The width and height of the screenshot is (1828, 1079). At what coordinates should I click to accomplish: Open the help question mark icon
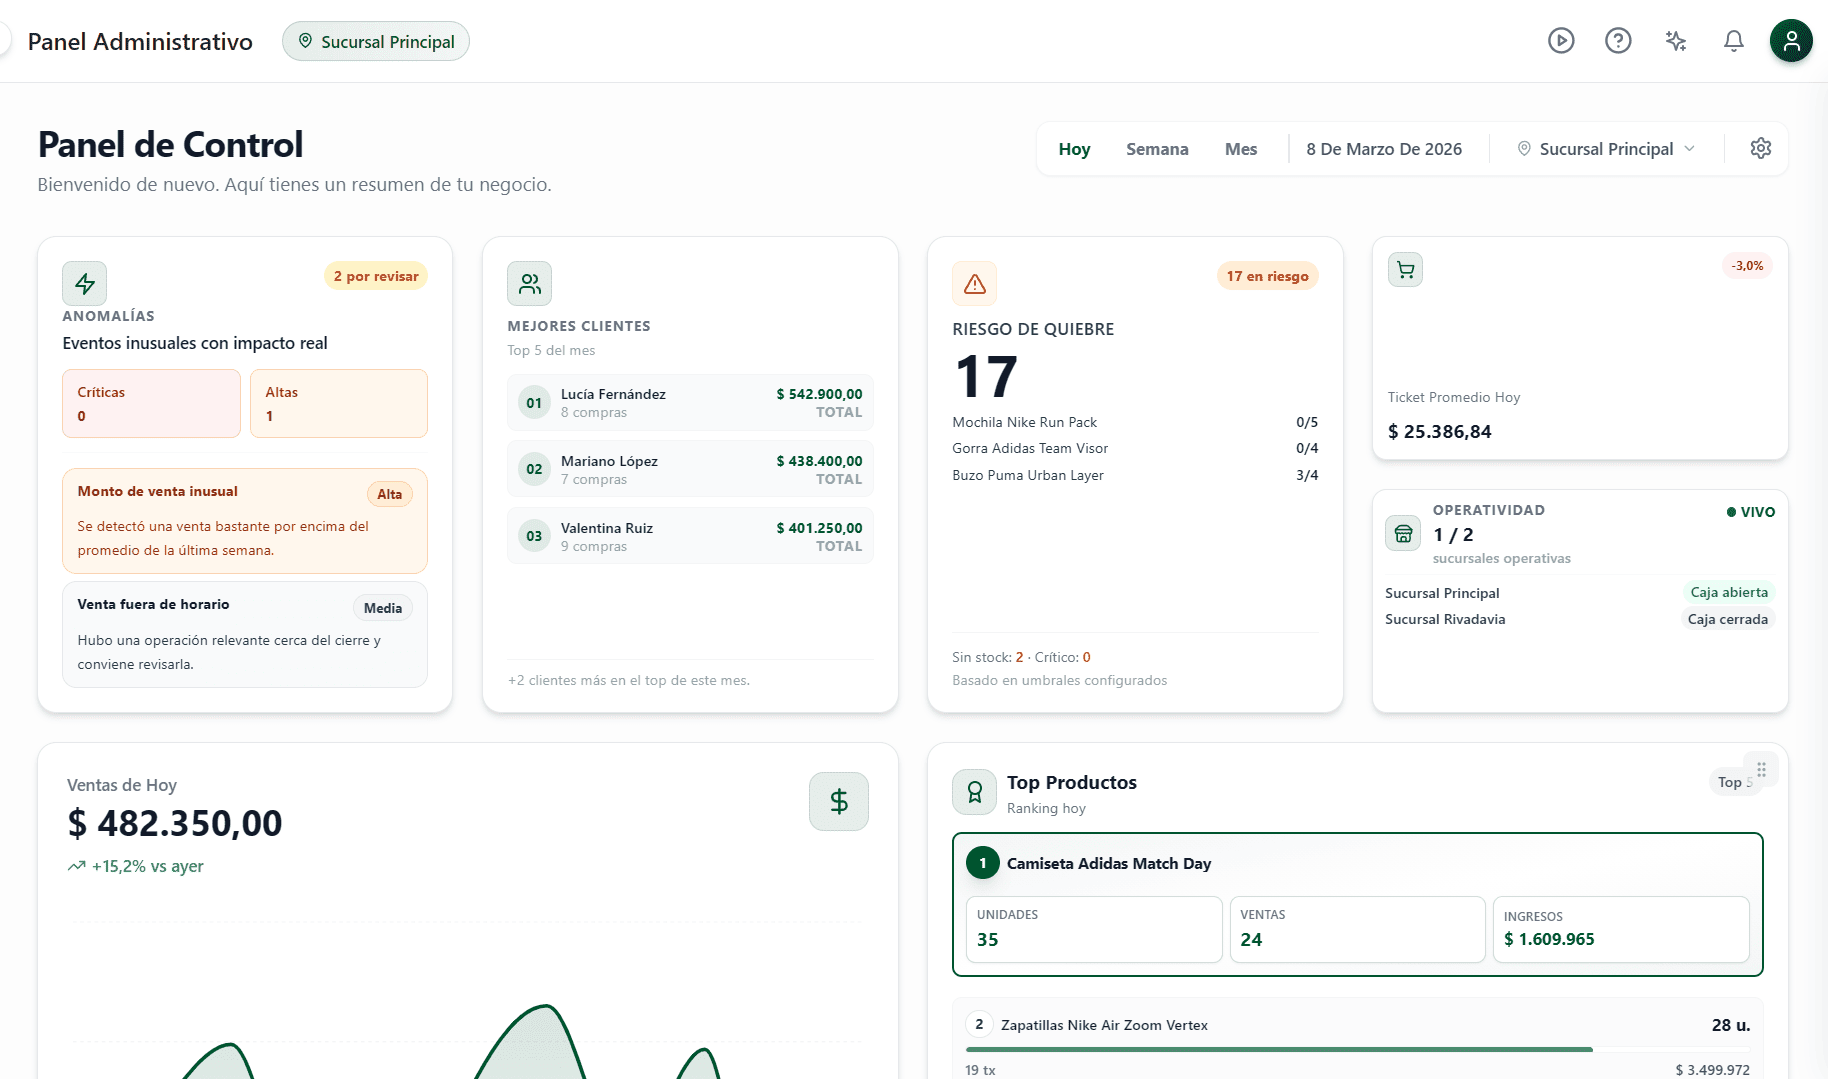pyautogui.click(x=1618, y=41)
